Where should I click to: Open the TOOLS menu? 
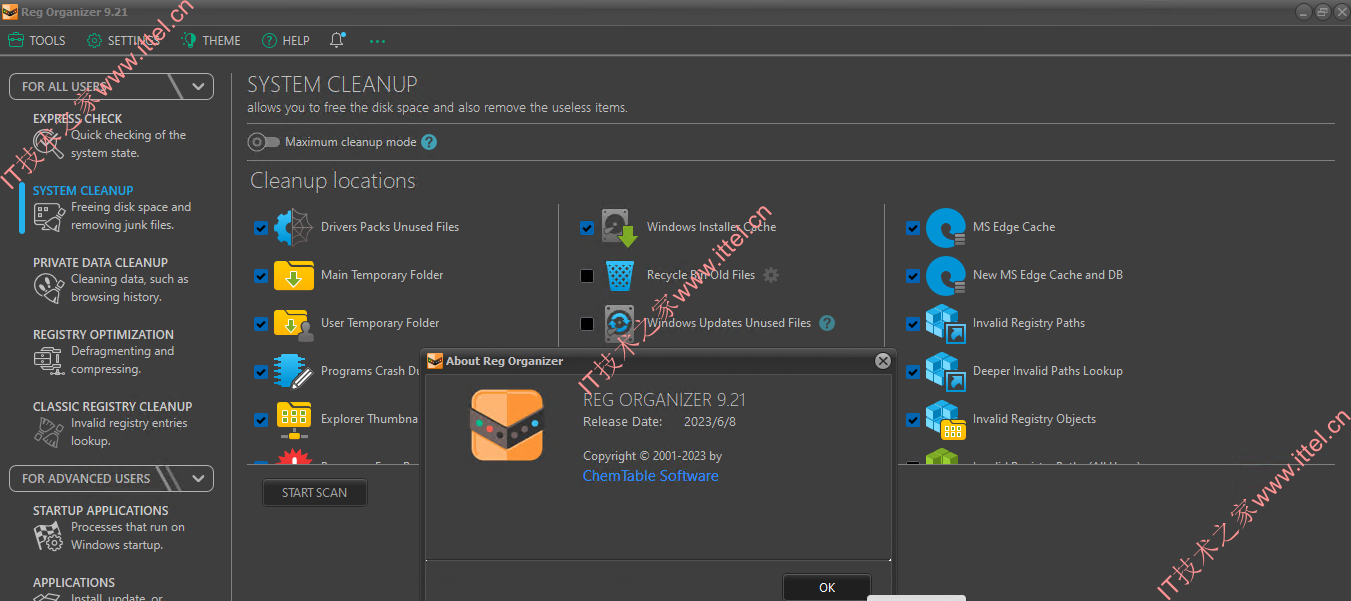pos(37,41)
